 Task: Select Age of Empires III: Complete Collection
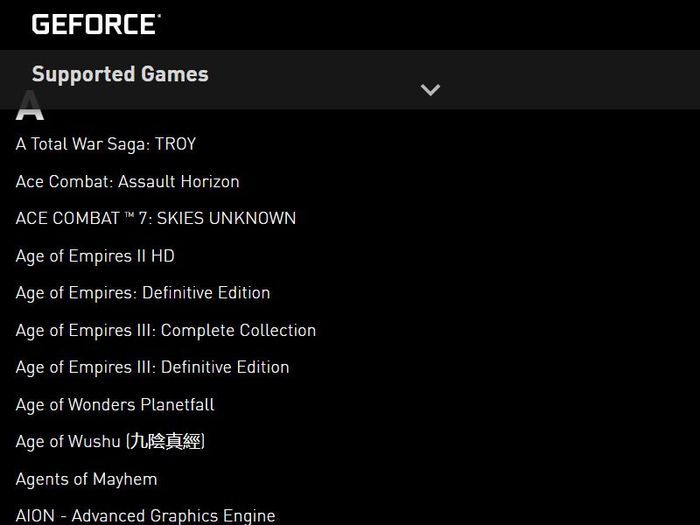166,331
